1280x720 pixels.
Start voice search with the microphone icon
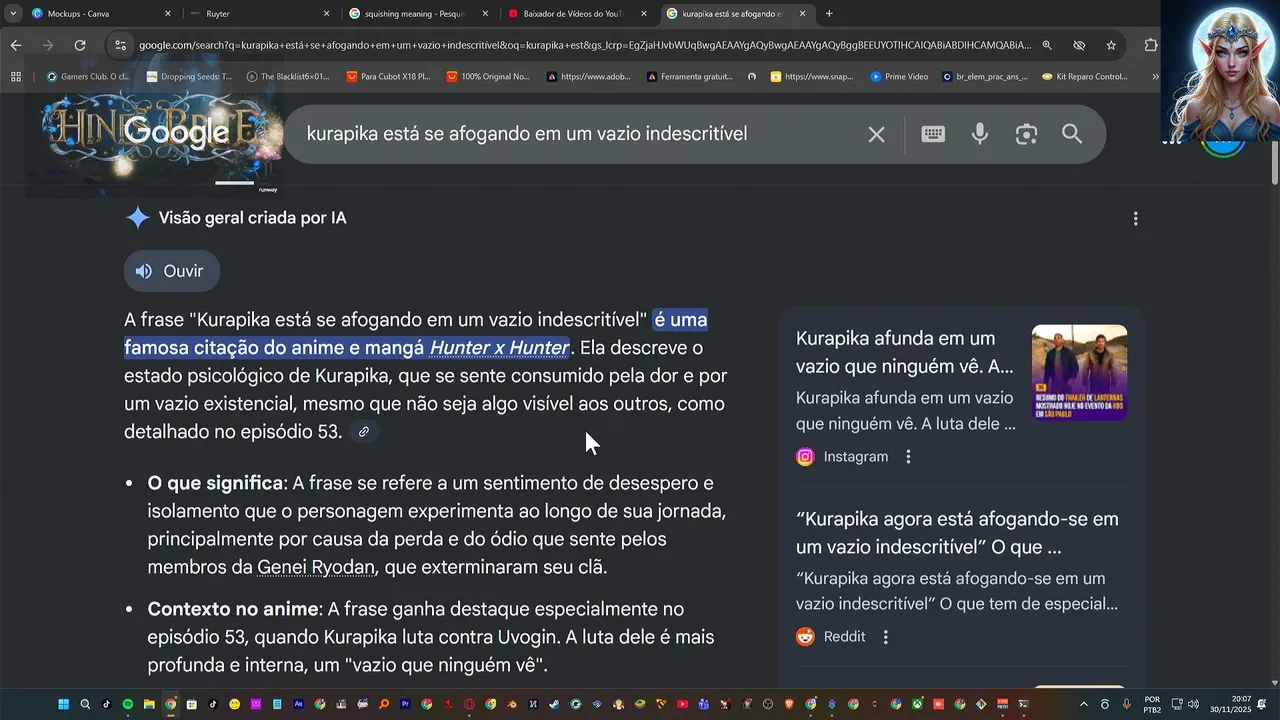click(x=980, y=134)
